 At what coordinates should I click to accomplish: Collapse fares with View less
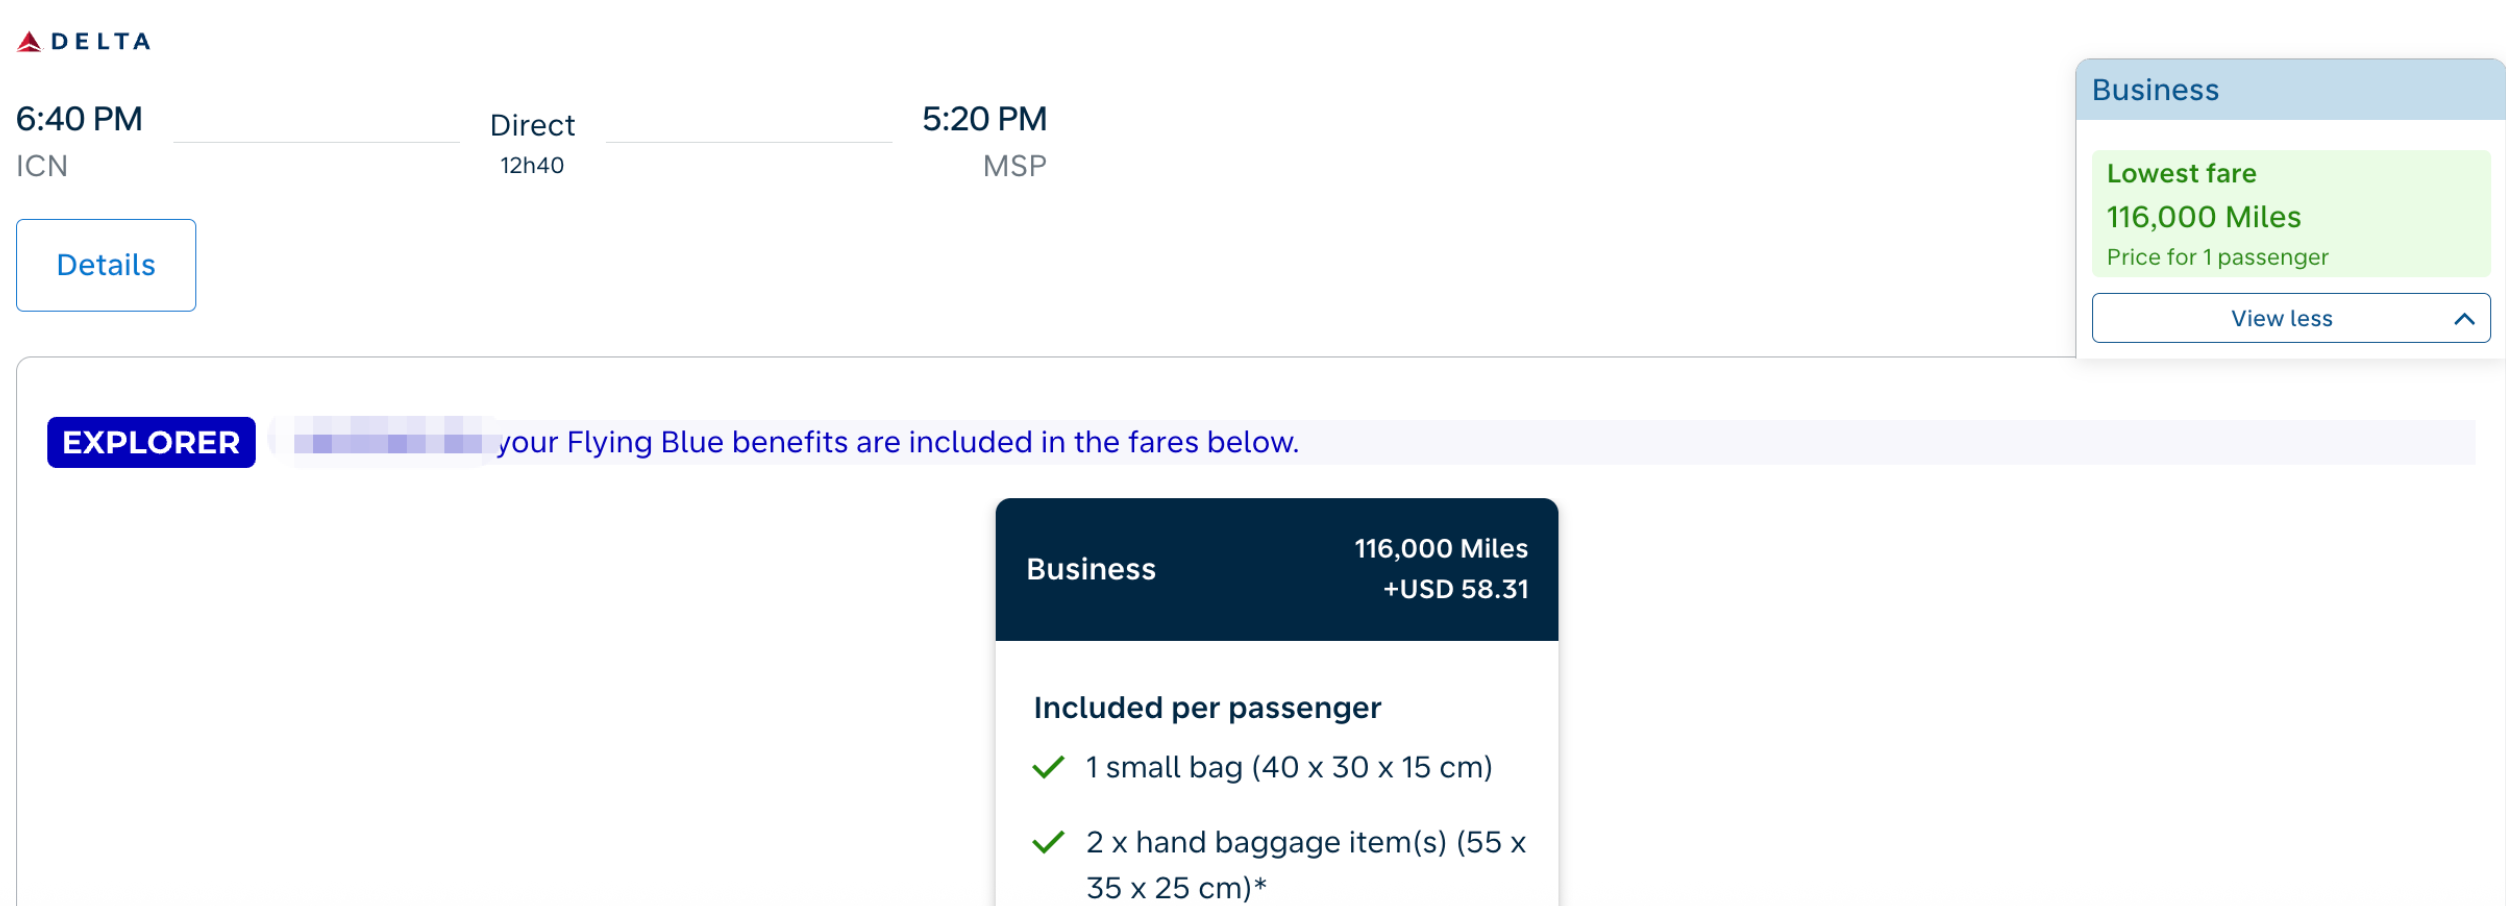point(2290,318)
